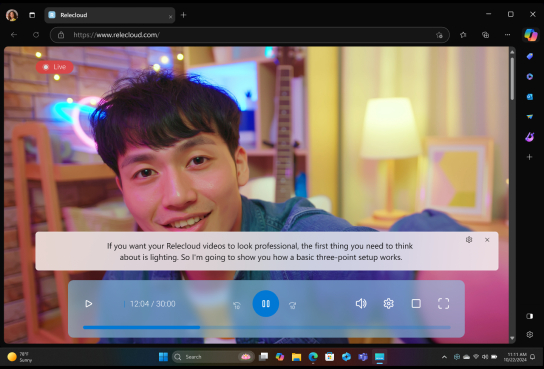Rewind the video 10 seconds
544x369 pixels.
(237, 305)
